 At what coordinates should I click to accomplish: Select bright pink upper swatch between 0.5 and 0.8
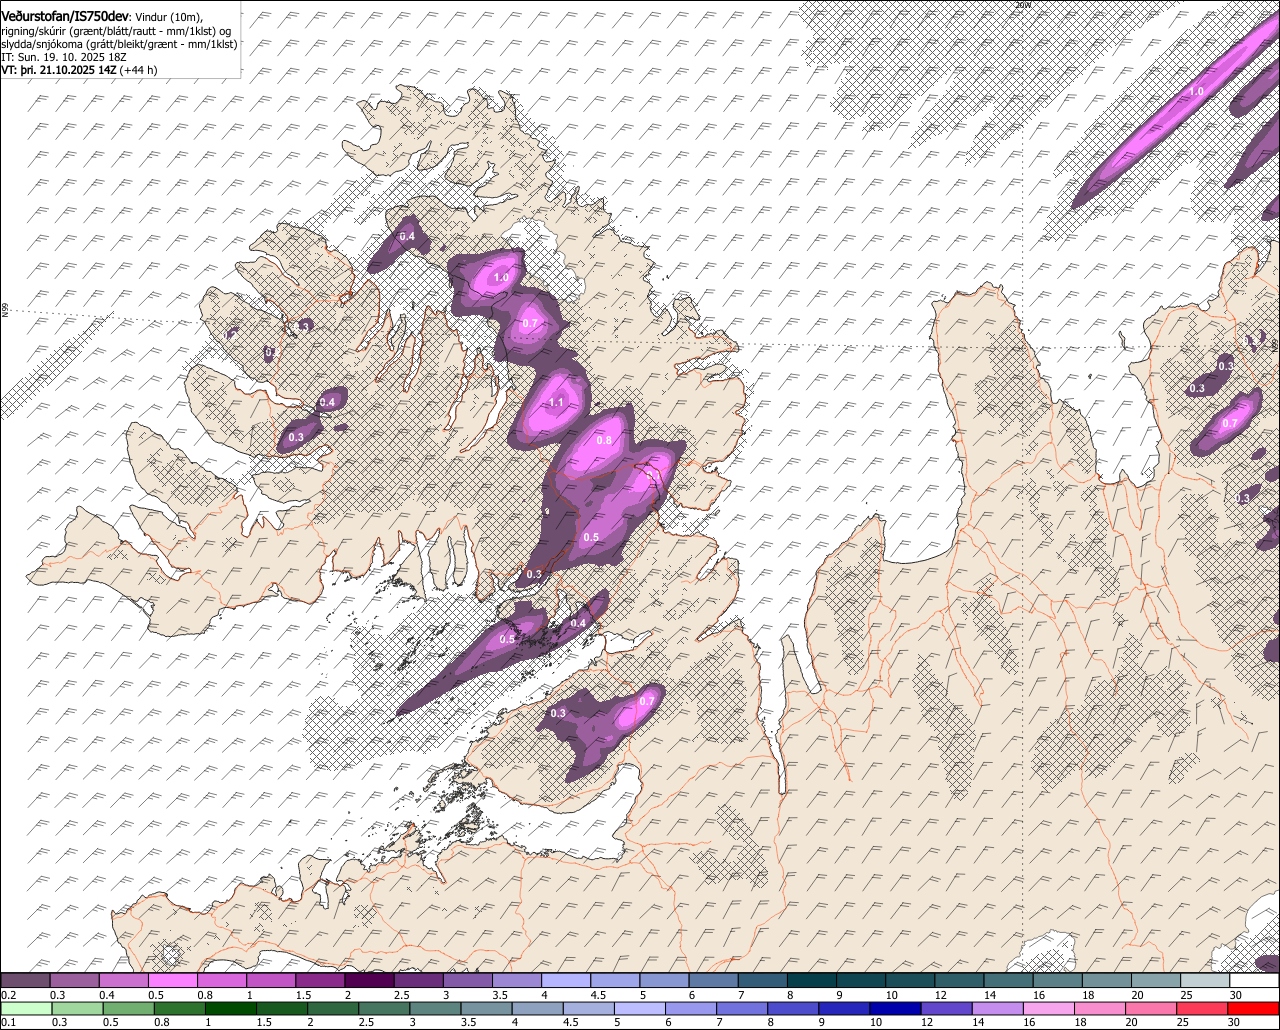pos(173,980)
